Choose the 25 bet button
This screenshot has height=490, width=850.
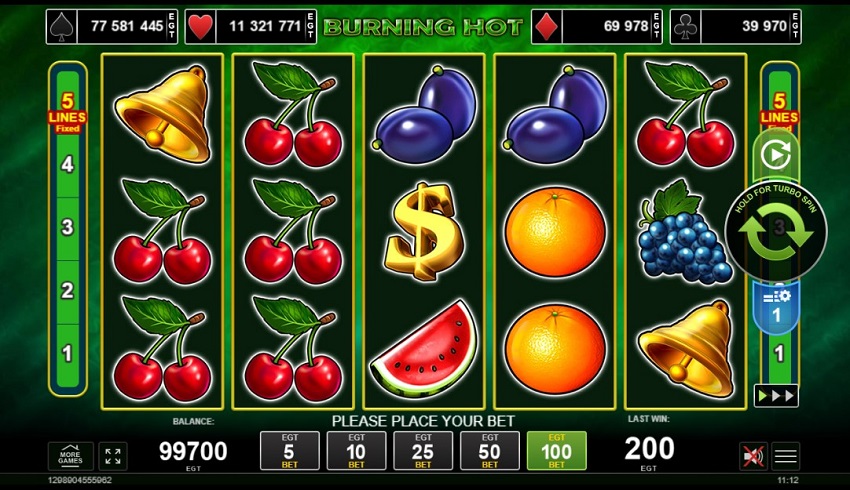423,450
